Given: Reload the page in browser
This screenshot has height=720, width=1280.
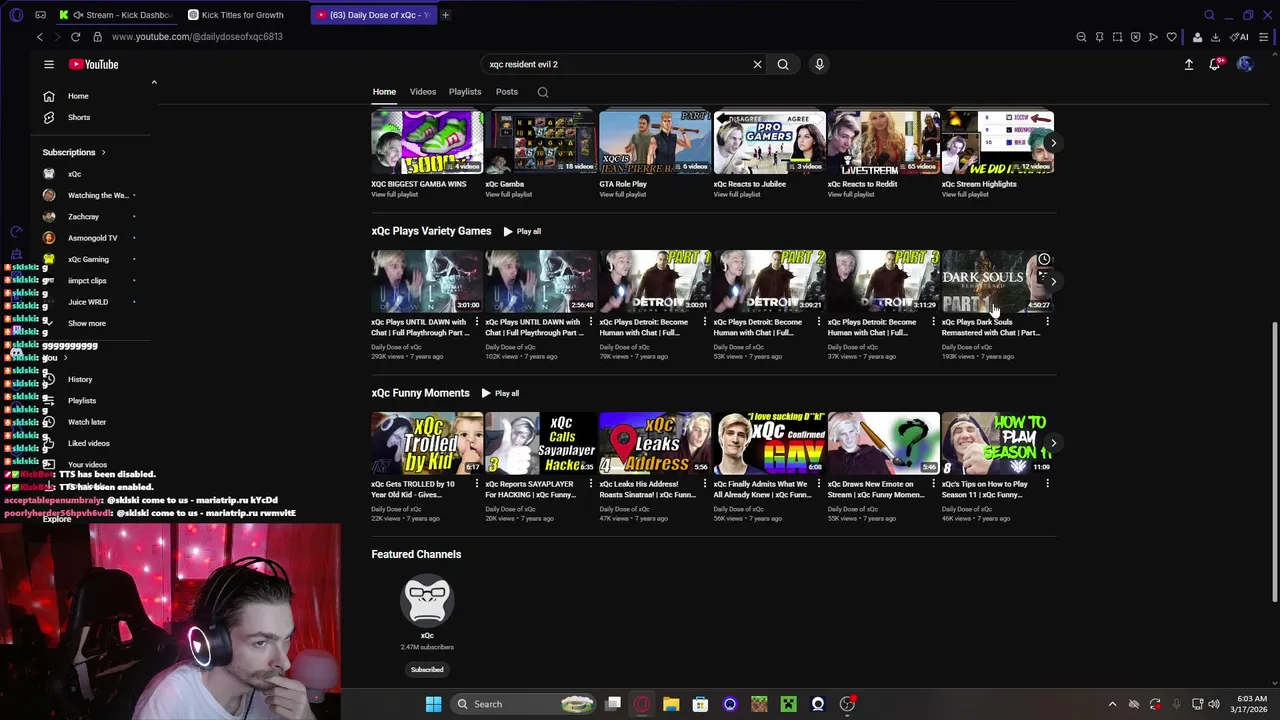Looking at the screenshot, I should [x=75, y=37].
